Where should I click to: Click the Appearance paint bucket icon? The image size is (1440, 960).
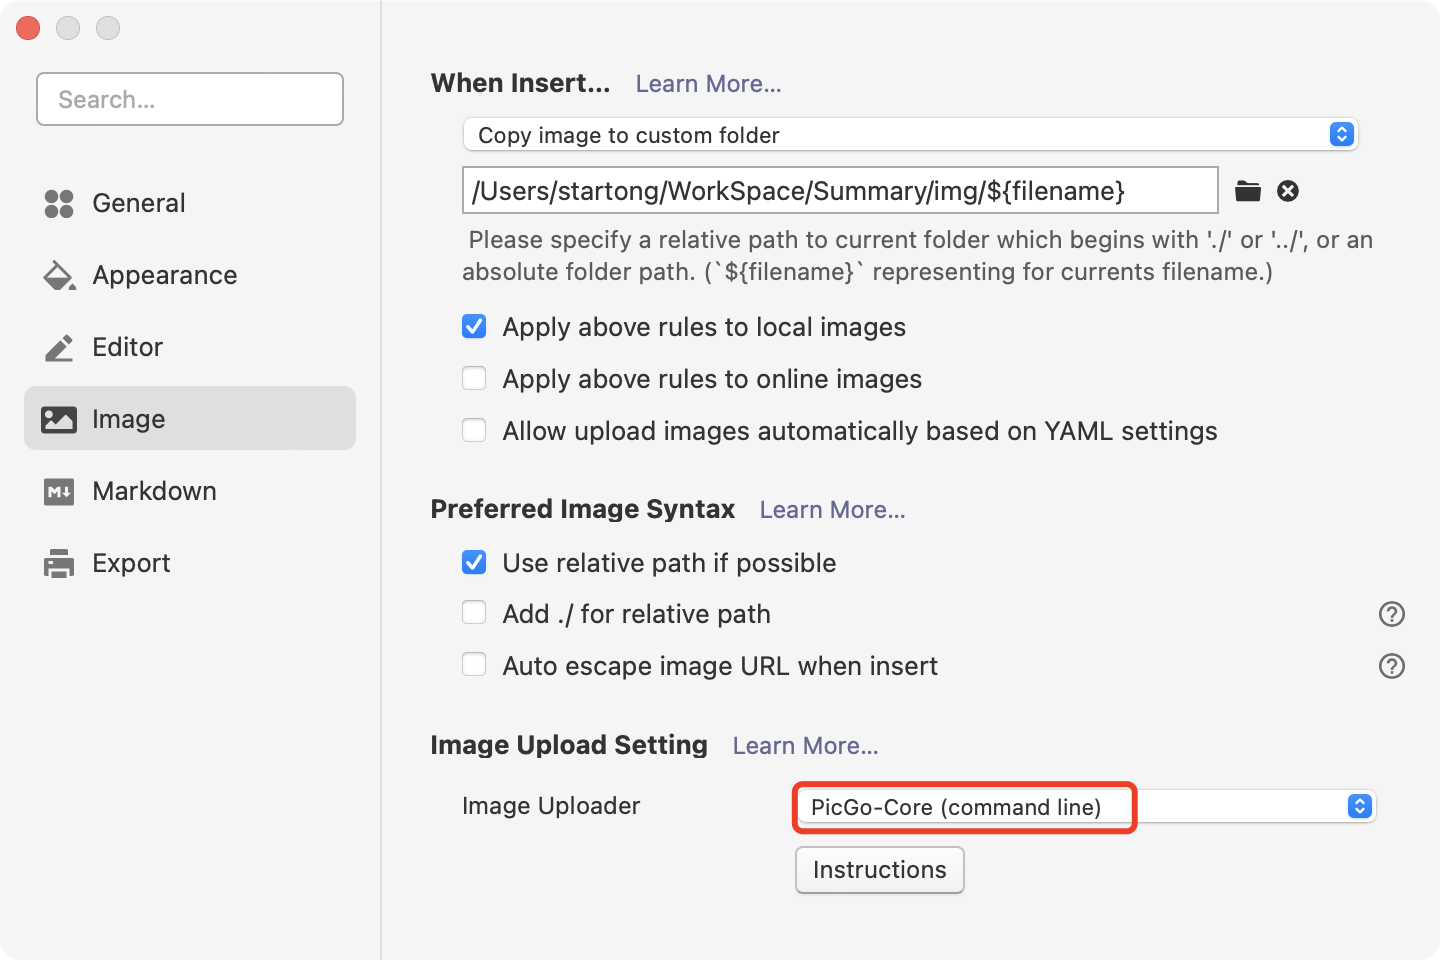(59, 275)
